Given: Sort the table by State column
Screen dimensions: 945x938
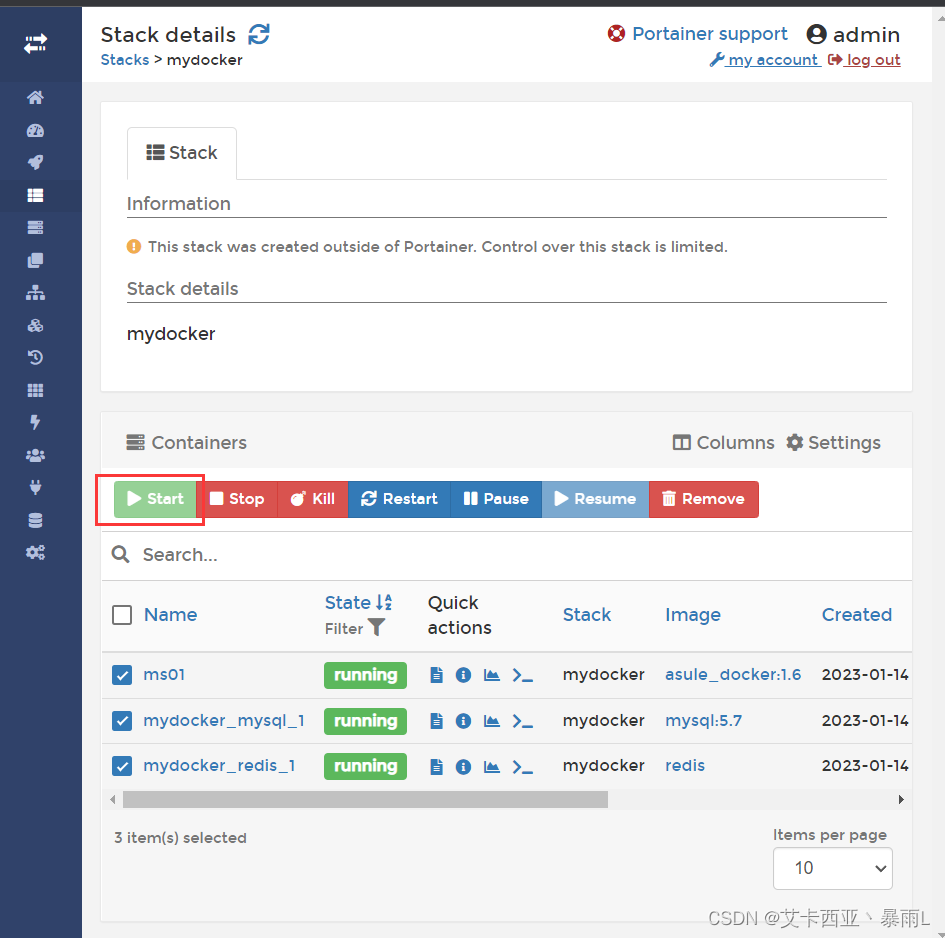Looking at the screenshot, I should [x=359, y=602].
